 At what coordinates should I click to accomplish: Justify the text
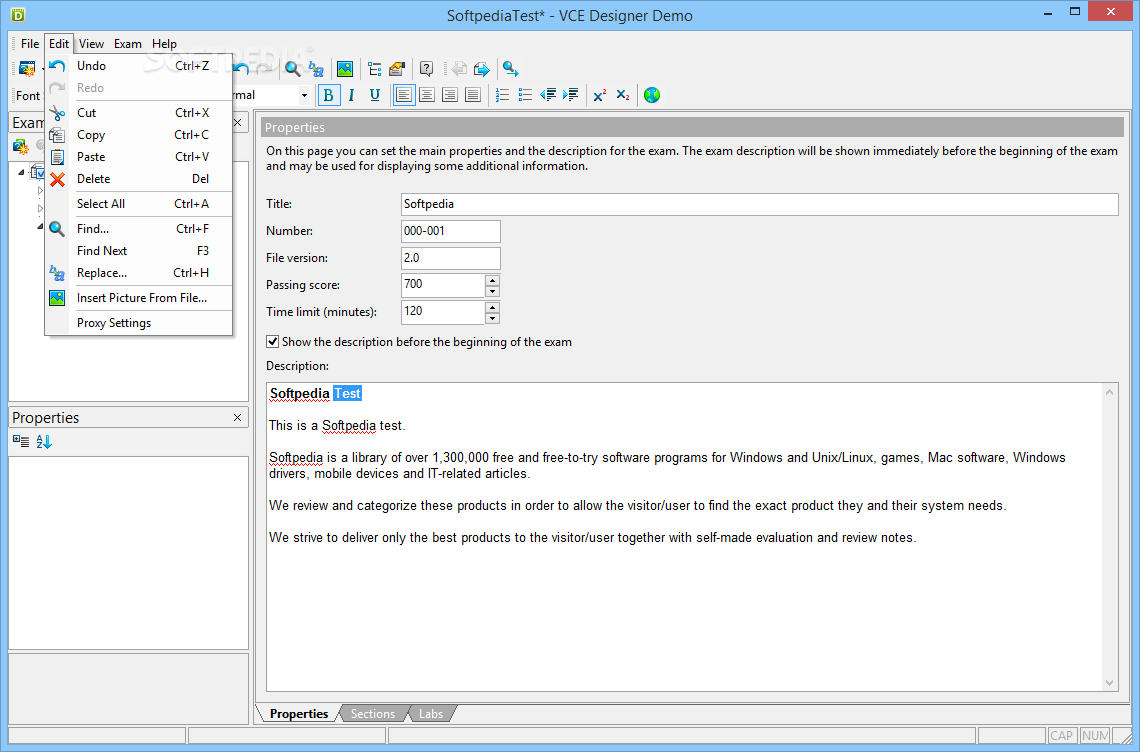(473, 95)
